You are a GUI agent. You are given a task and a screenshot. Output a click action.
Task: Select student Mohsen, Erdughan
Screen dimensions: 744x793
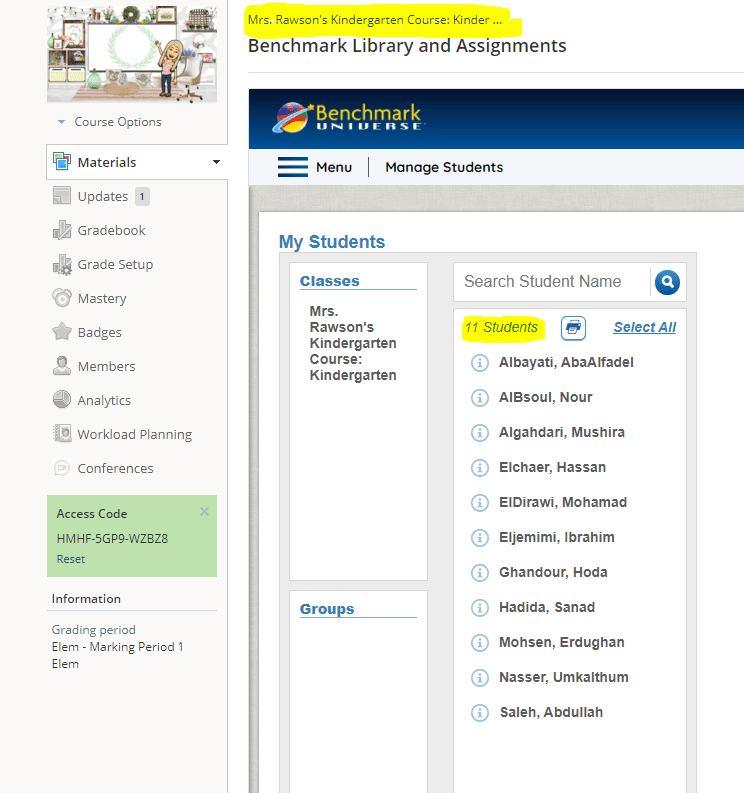[x=561, y=642]
